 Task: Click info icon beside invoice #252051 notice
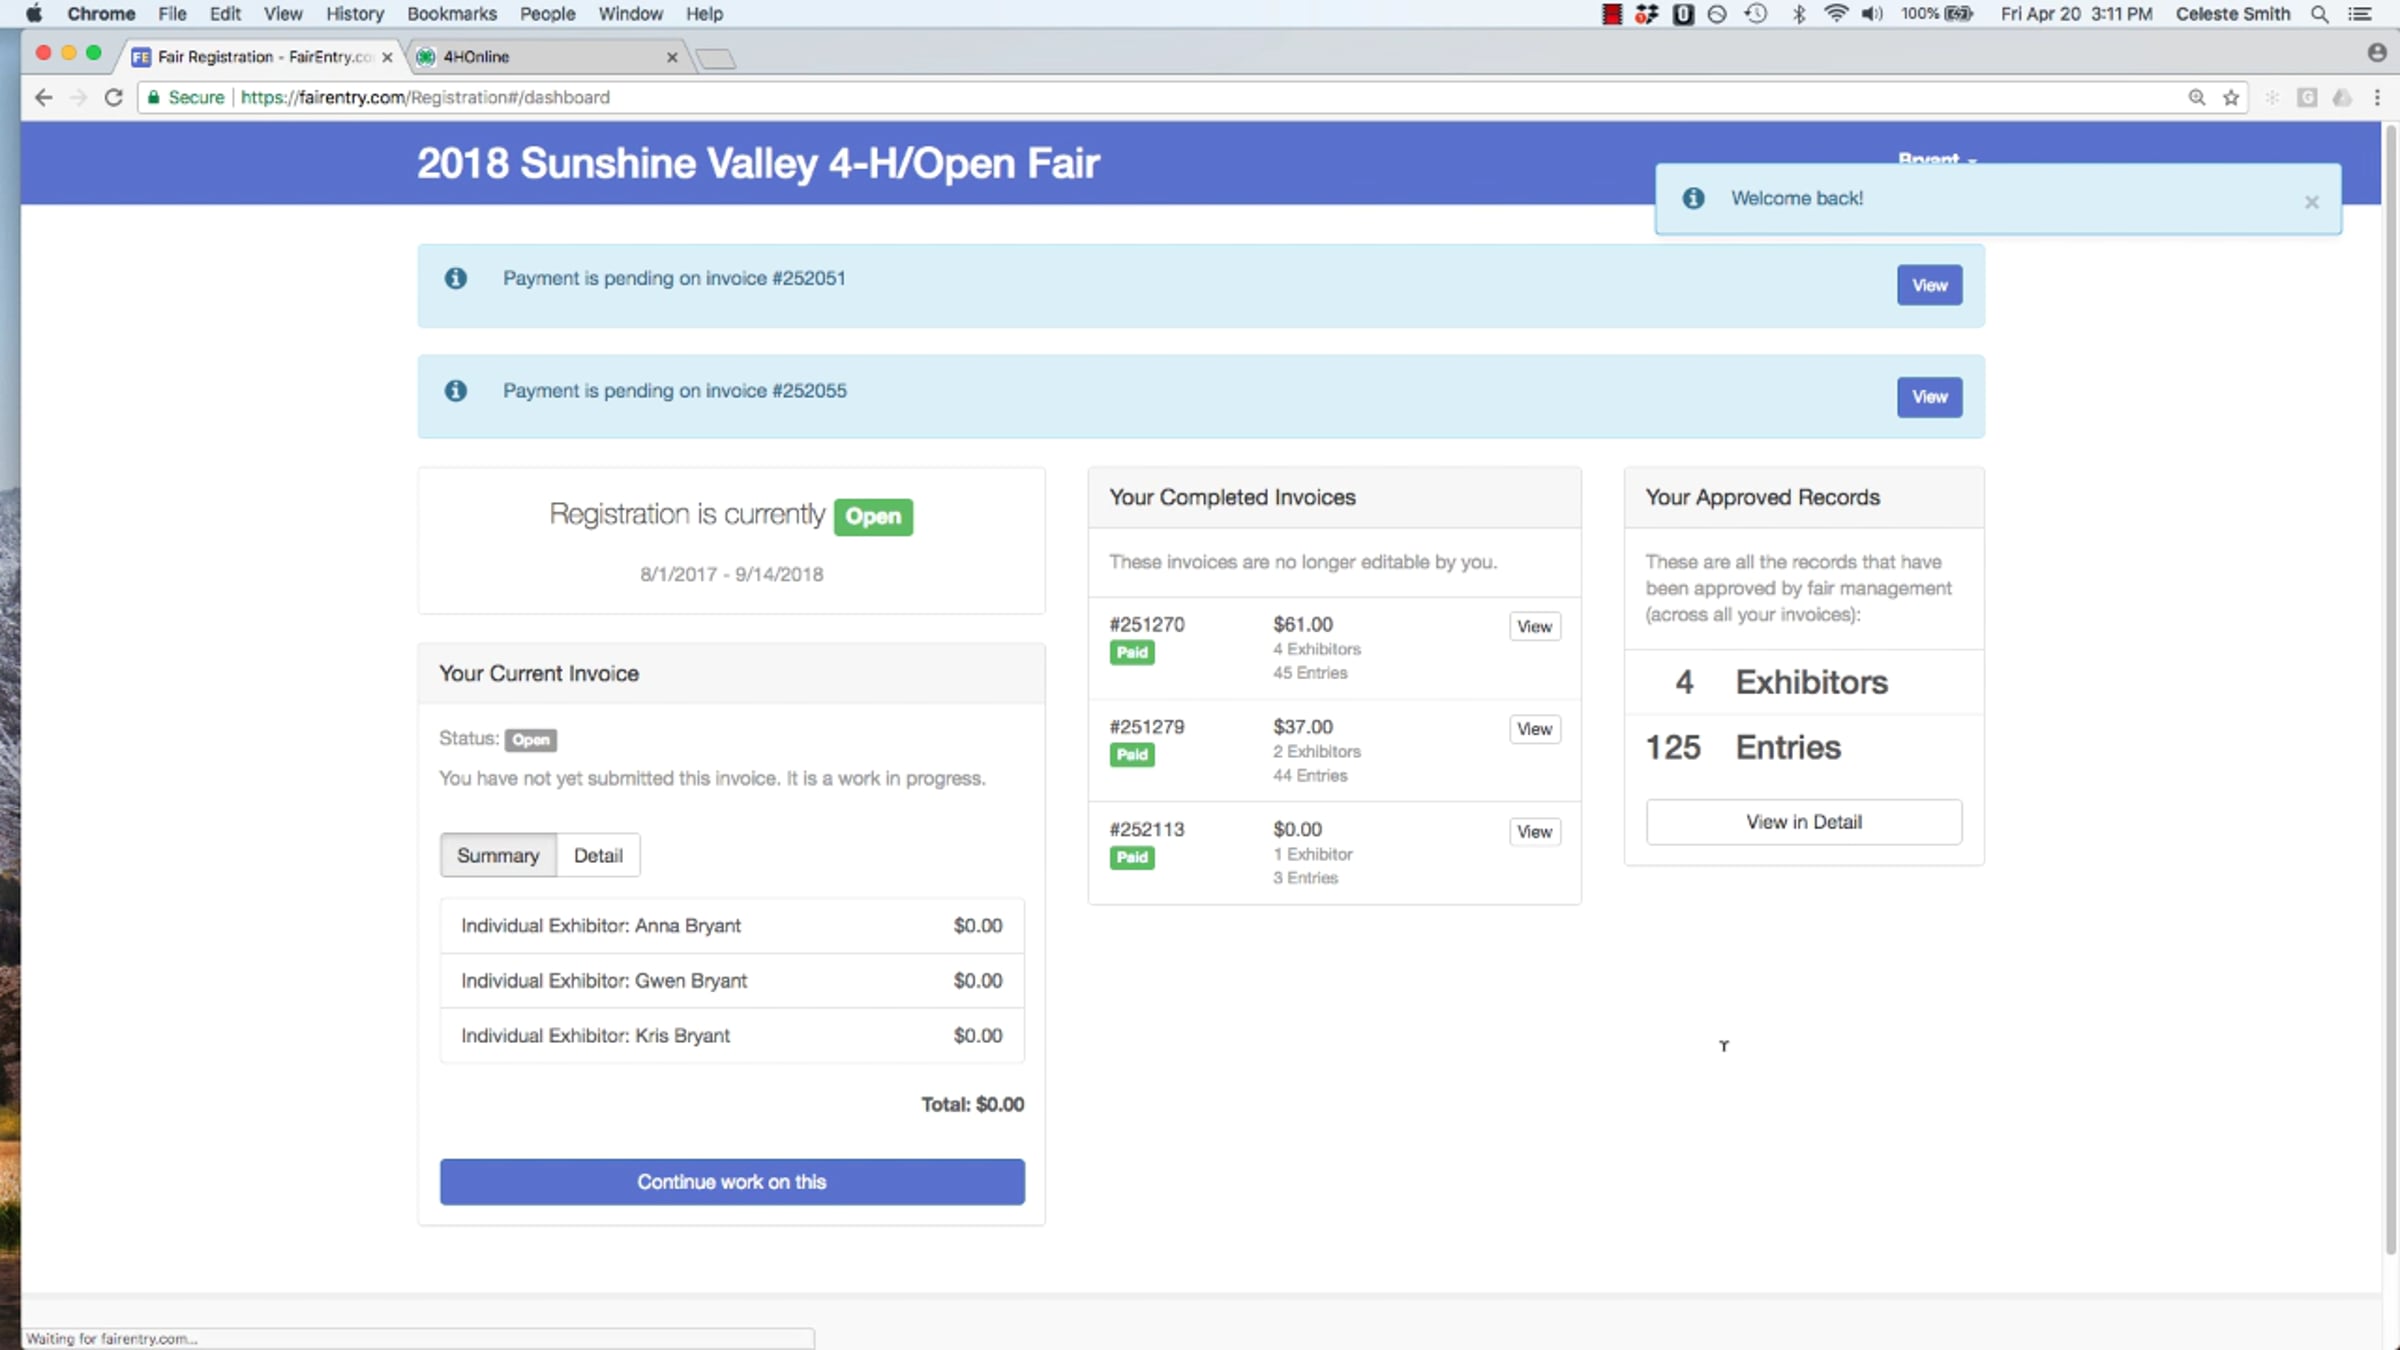pyautogui.click(x=456, y=278)
